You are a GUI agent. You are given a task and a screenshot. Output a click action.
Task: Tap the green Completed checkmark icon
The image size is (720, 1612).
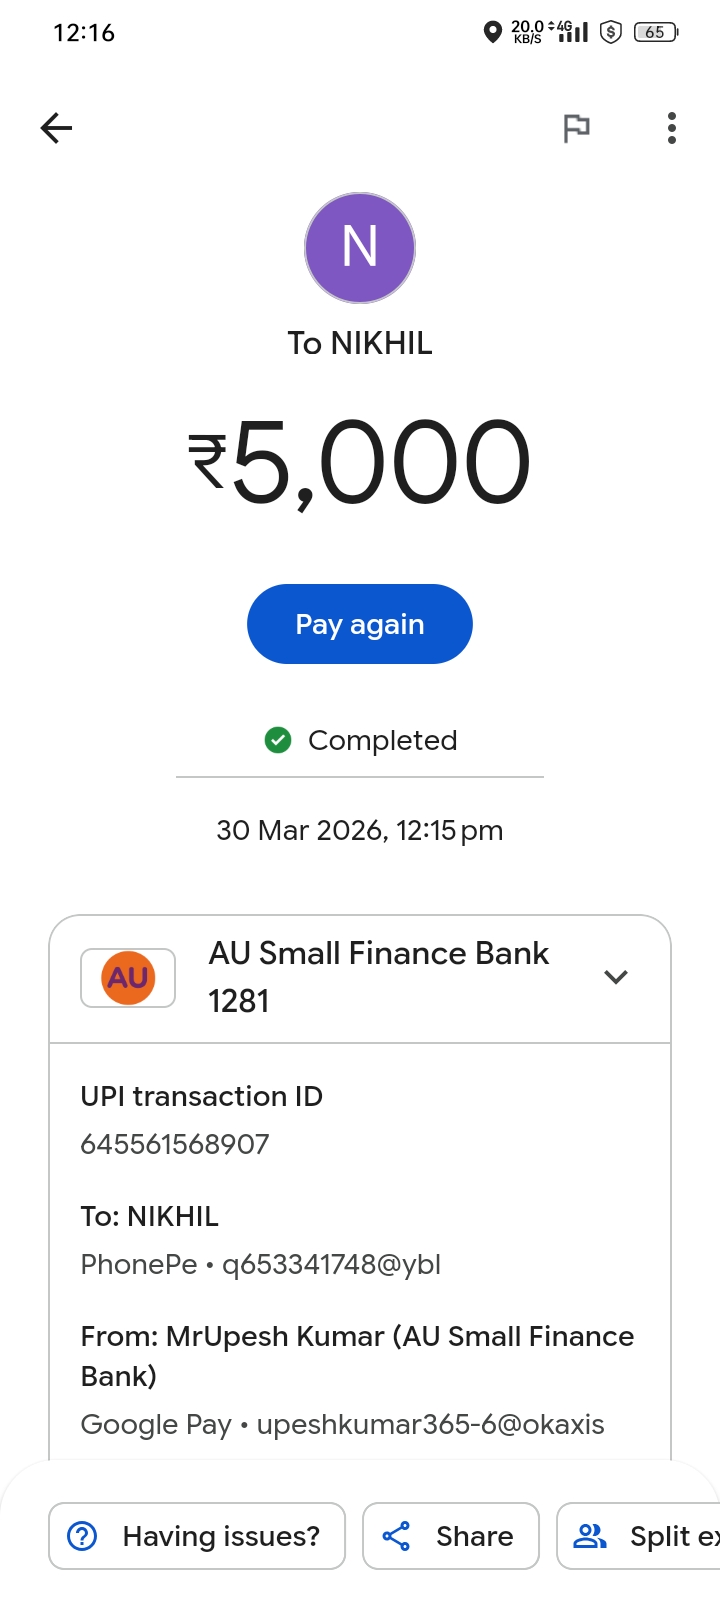(278, 740)
